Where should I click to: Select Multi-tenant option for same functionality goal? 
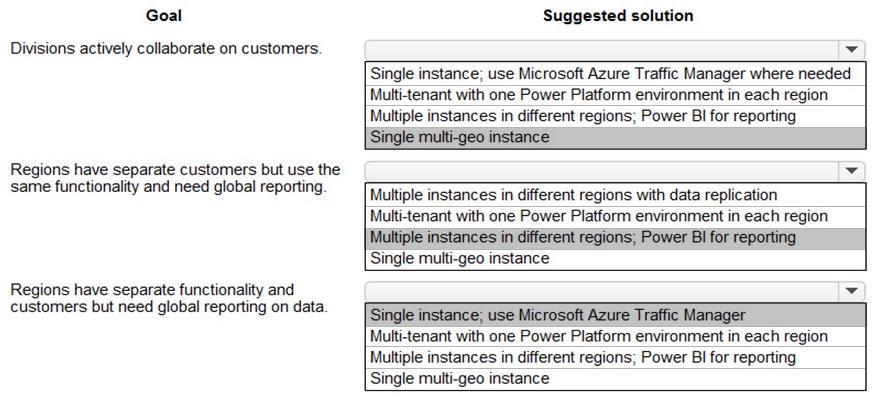(x=599, y=216)
